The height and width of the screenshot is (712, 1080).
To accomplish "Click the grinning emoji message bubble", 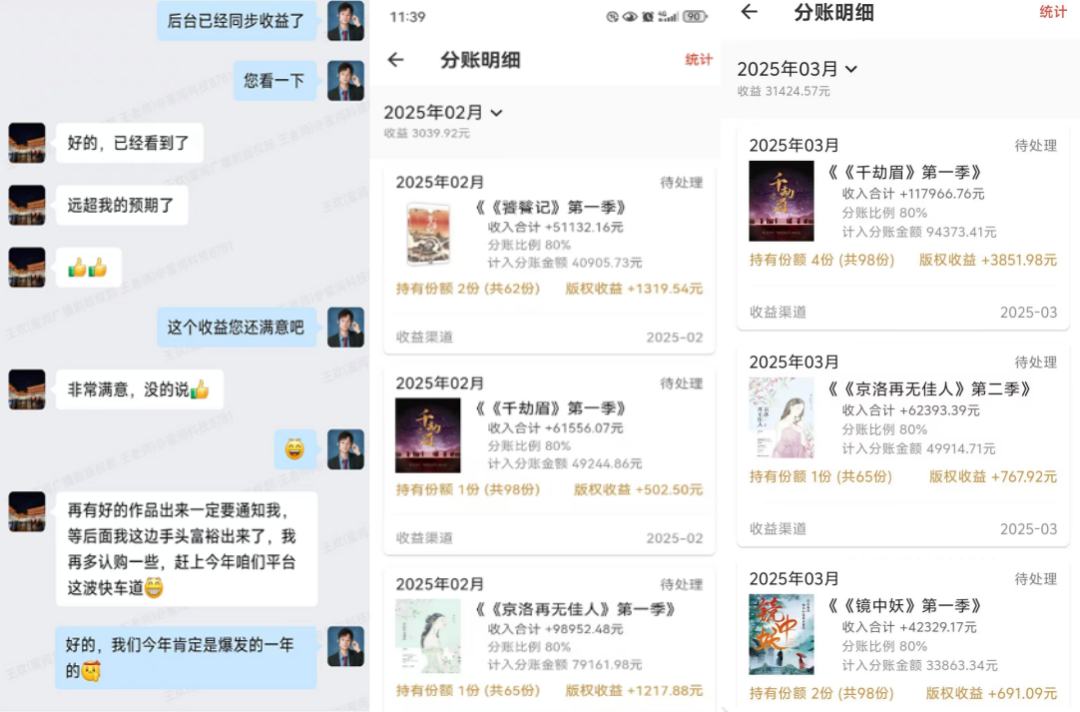I will tap(295, 450).
